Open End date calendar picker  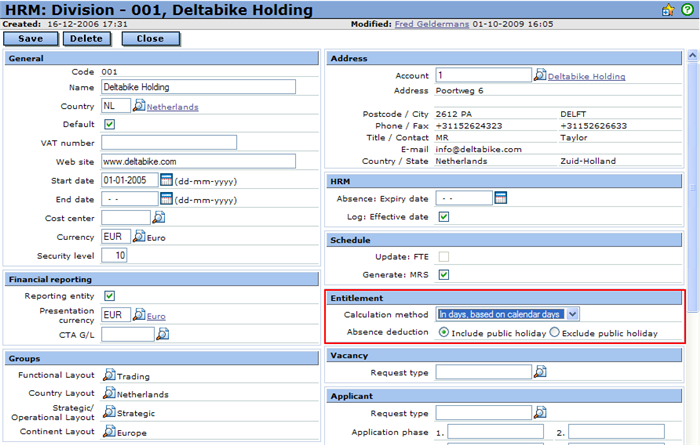[x=166, y=199]
